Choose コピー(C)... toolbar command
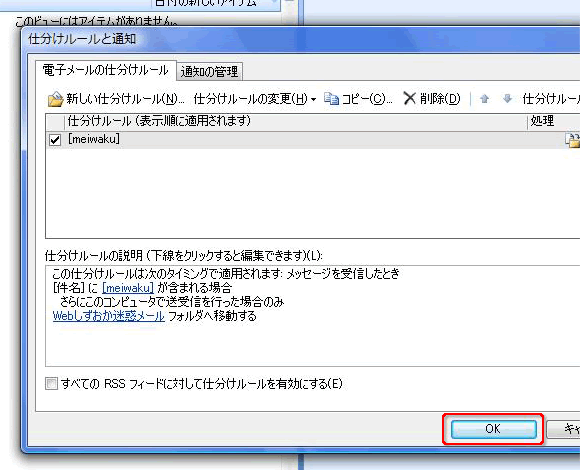 pos(367,99)
